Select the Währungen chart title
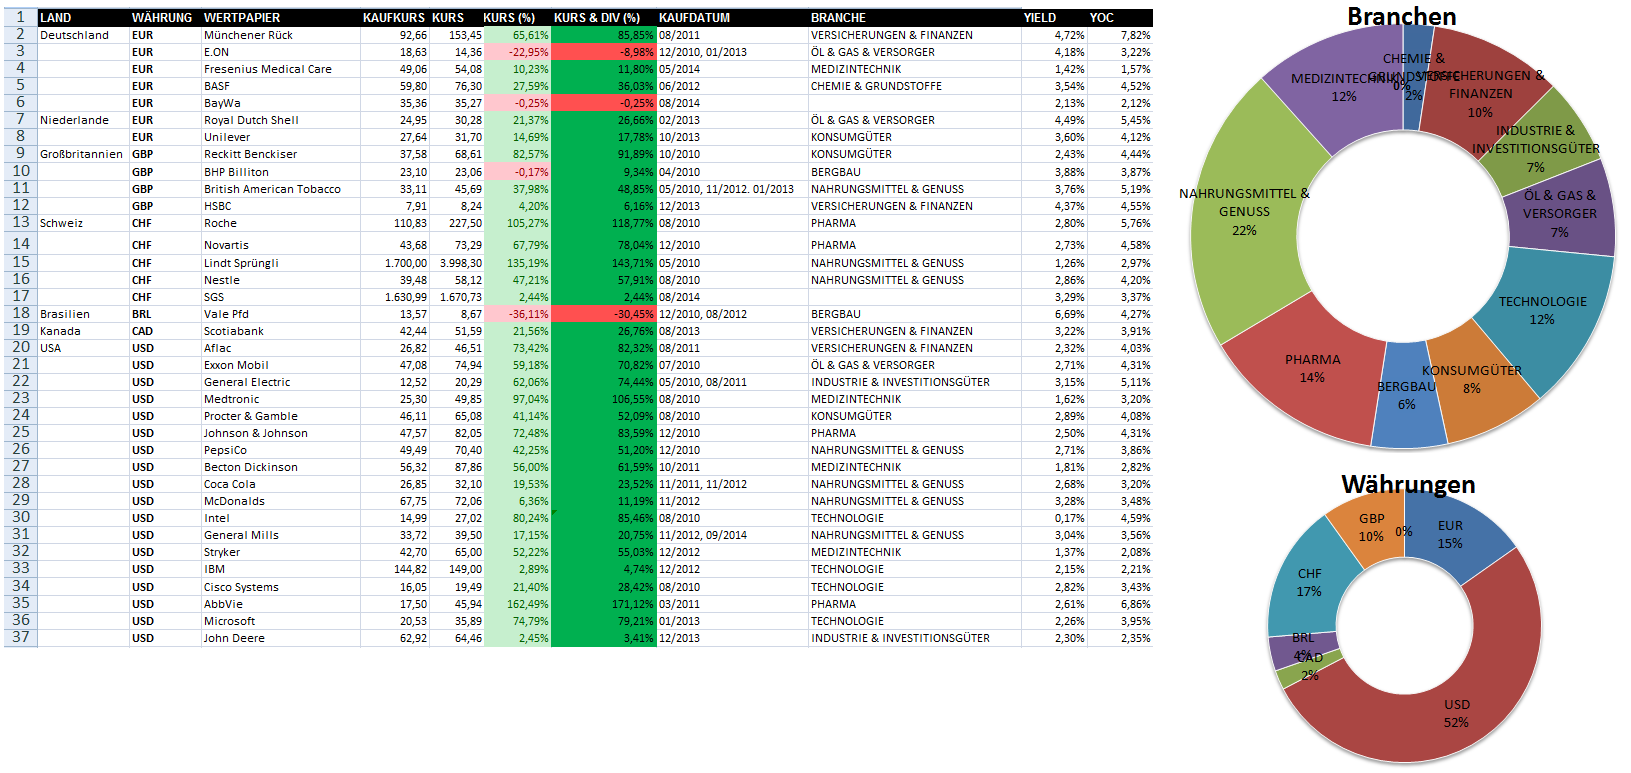1631x773 pixels. pos(1408,484)
